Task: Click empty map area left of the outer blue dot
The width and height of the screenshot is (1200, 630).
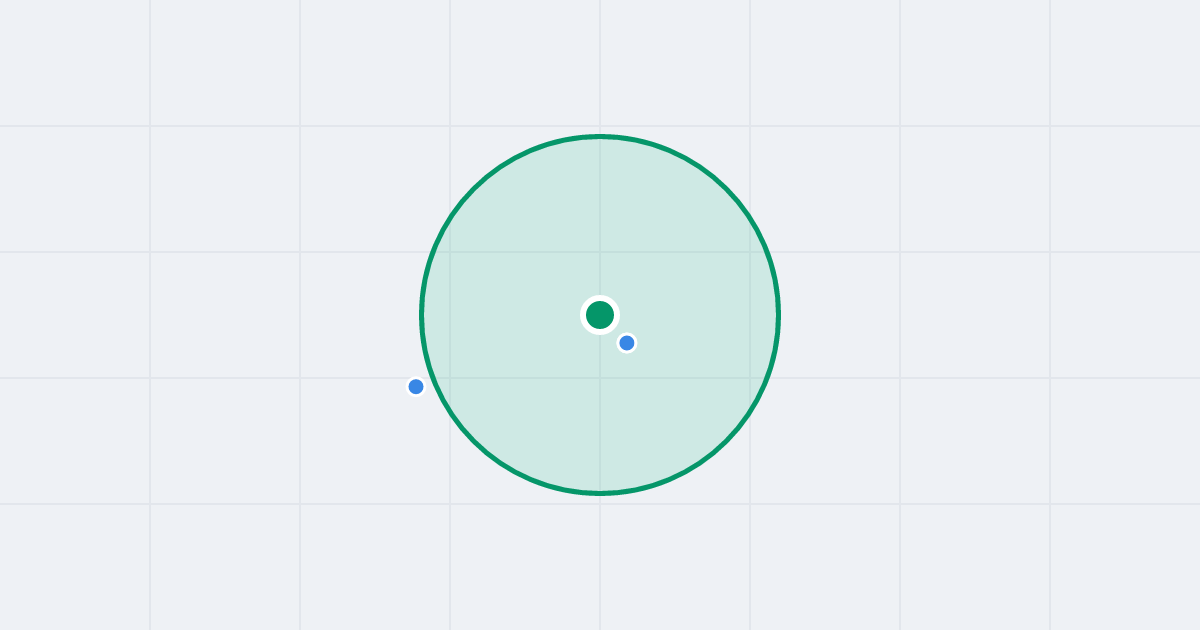Action: (x=300, y=387)
